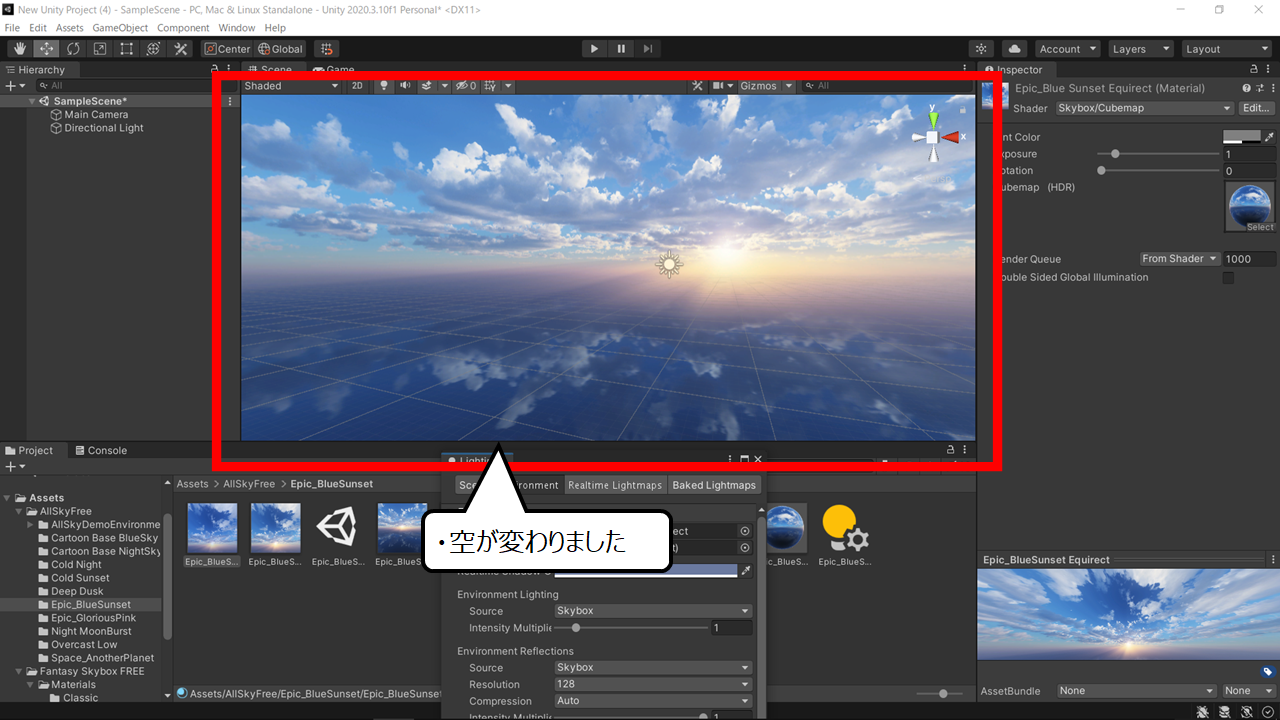The width and height of the screenshot is (1280, 720).
Task: Open scene component tools wrench icon
Action: [x=697, y=86]
